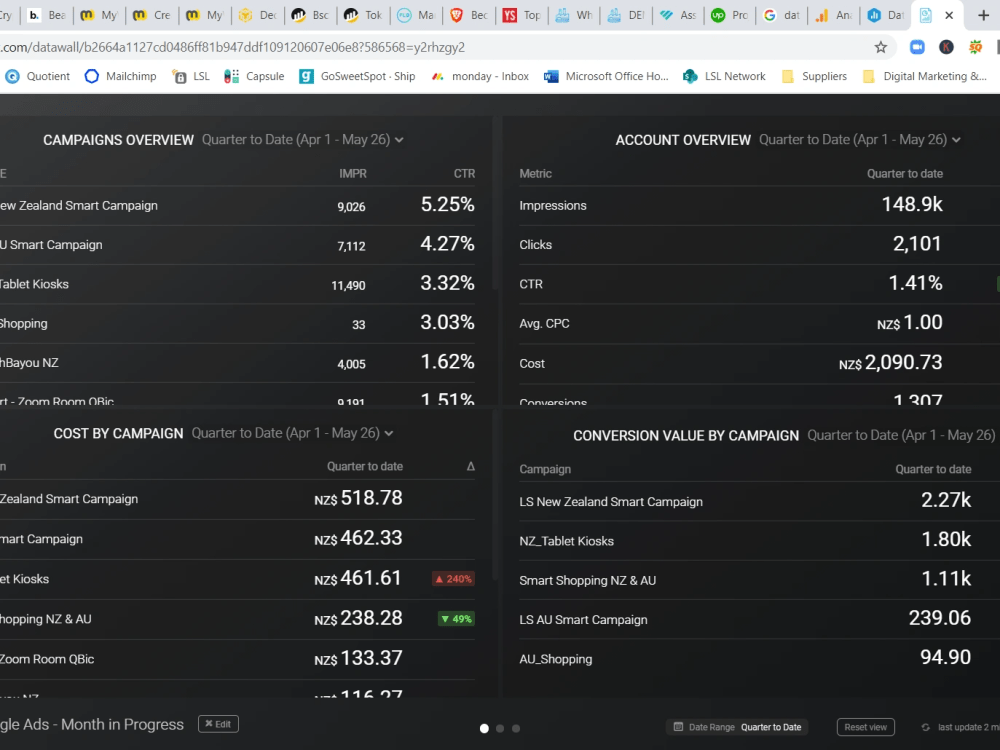The width and height of the screenshot is (1000, 750).
Task: Select the Impressions 148.9k value
Action: [x=912, y=205]
